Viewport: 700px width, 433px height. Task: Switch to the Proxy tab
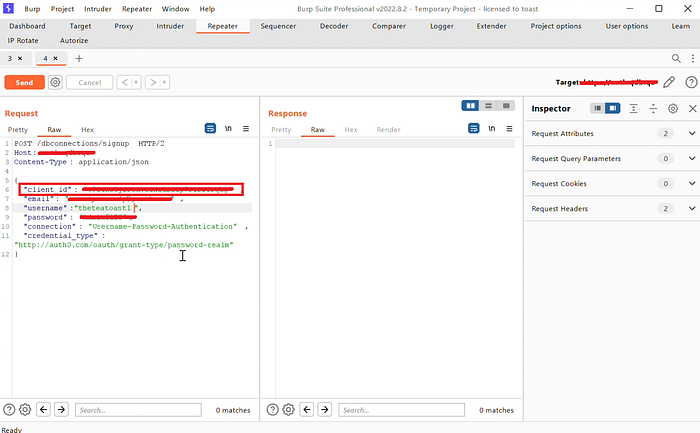pos(124,26)
